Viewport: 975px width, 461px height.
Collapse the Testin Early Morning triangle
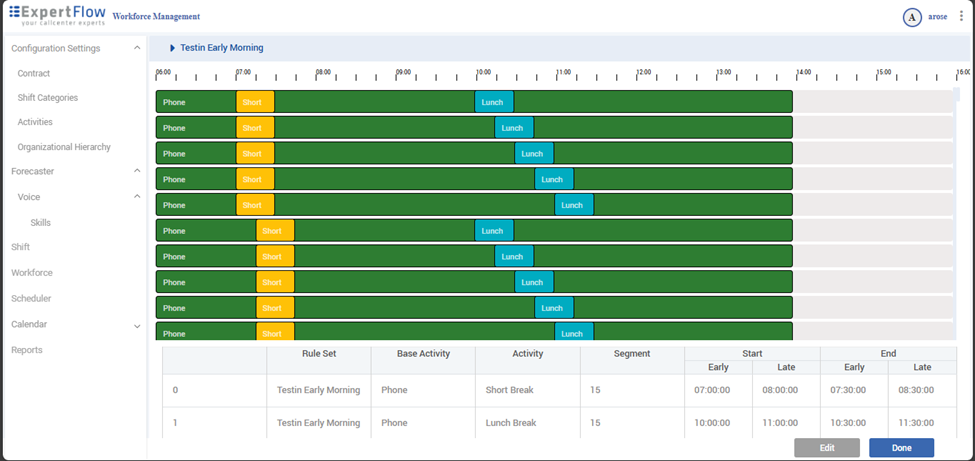172,48
